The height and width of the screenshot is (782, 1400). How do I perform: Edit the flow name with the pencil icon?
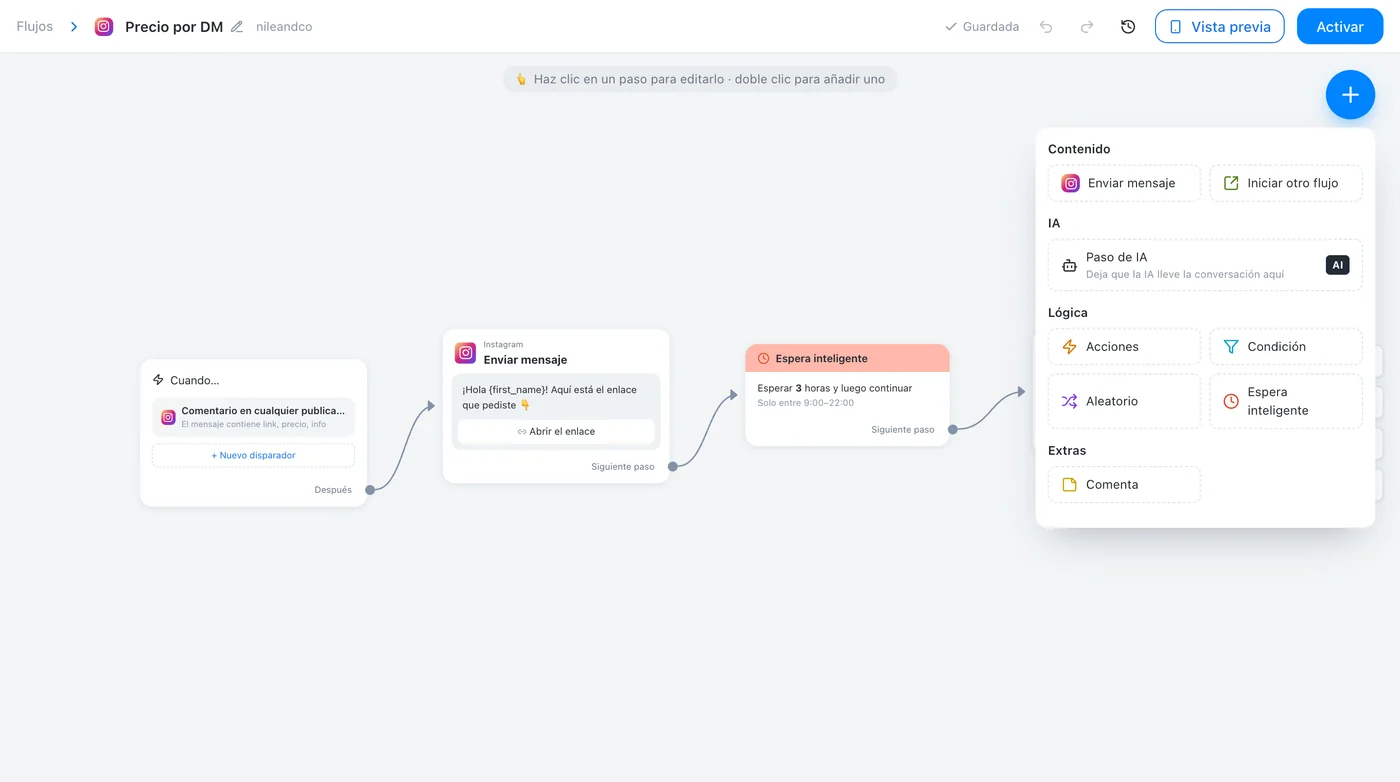237,27
